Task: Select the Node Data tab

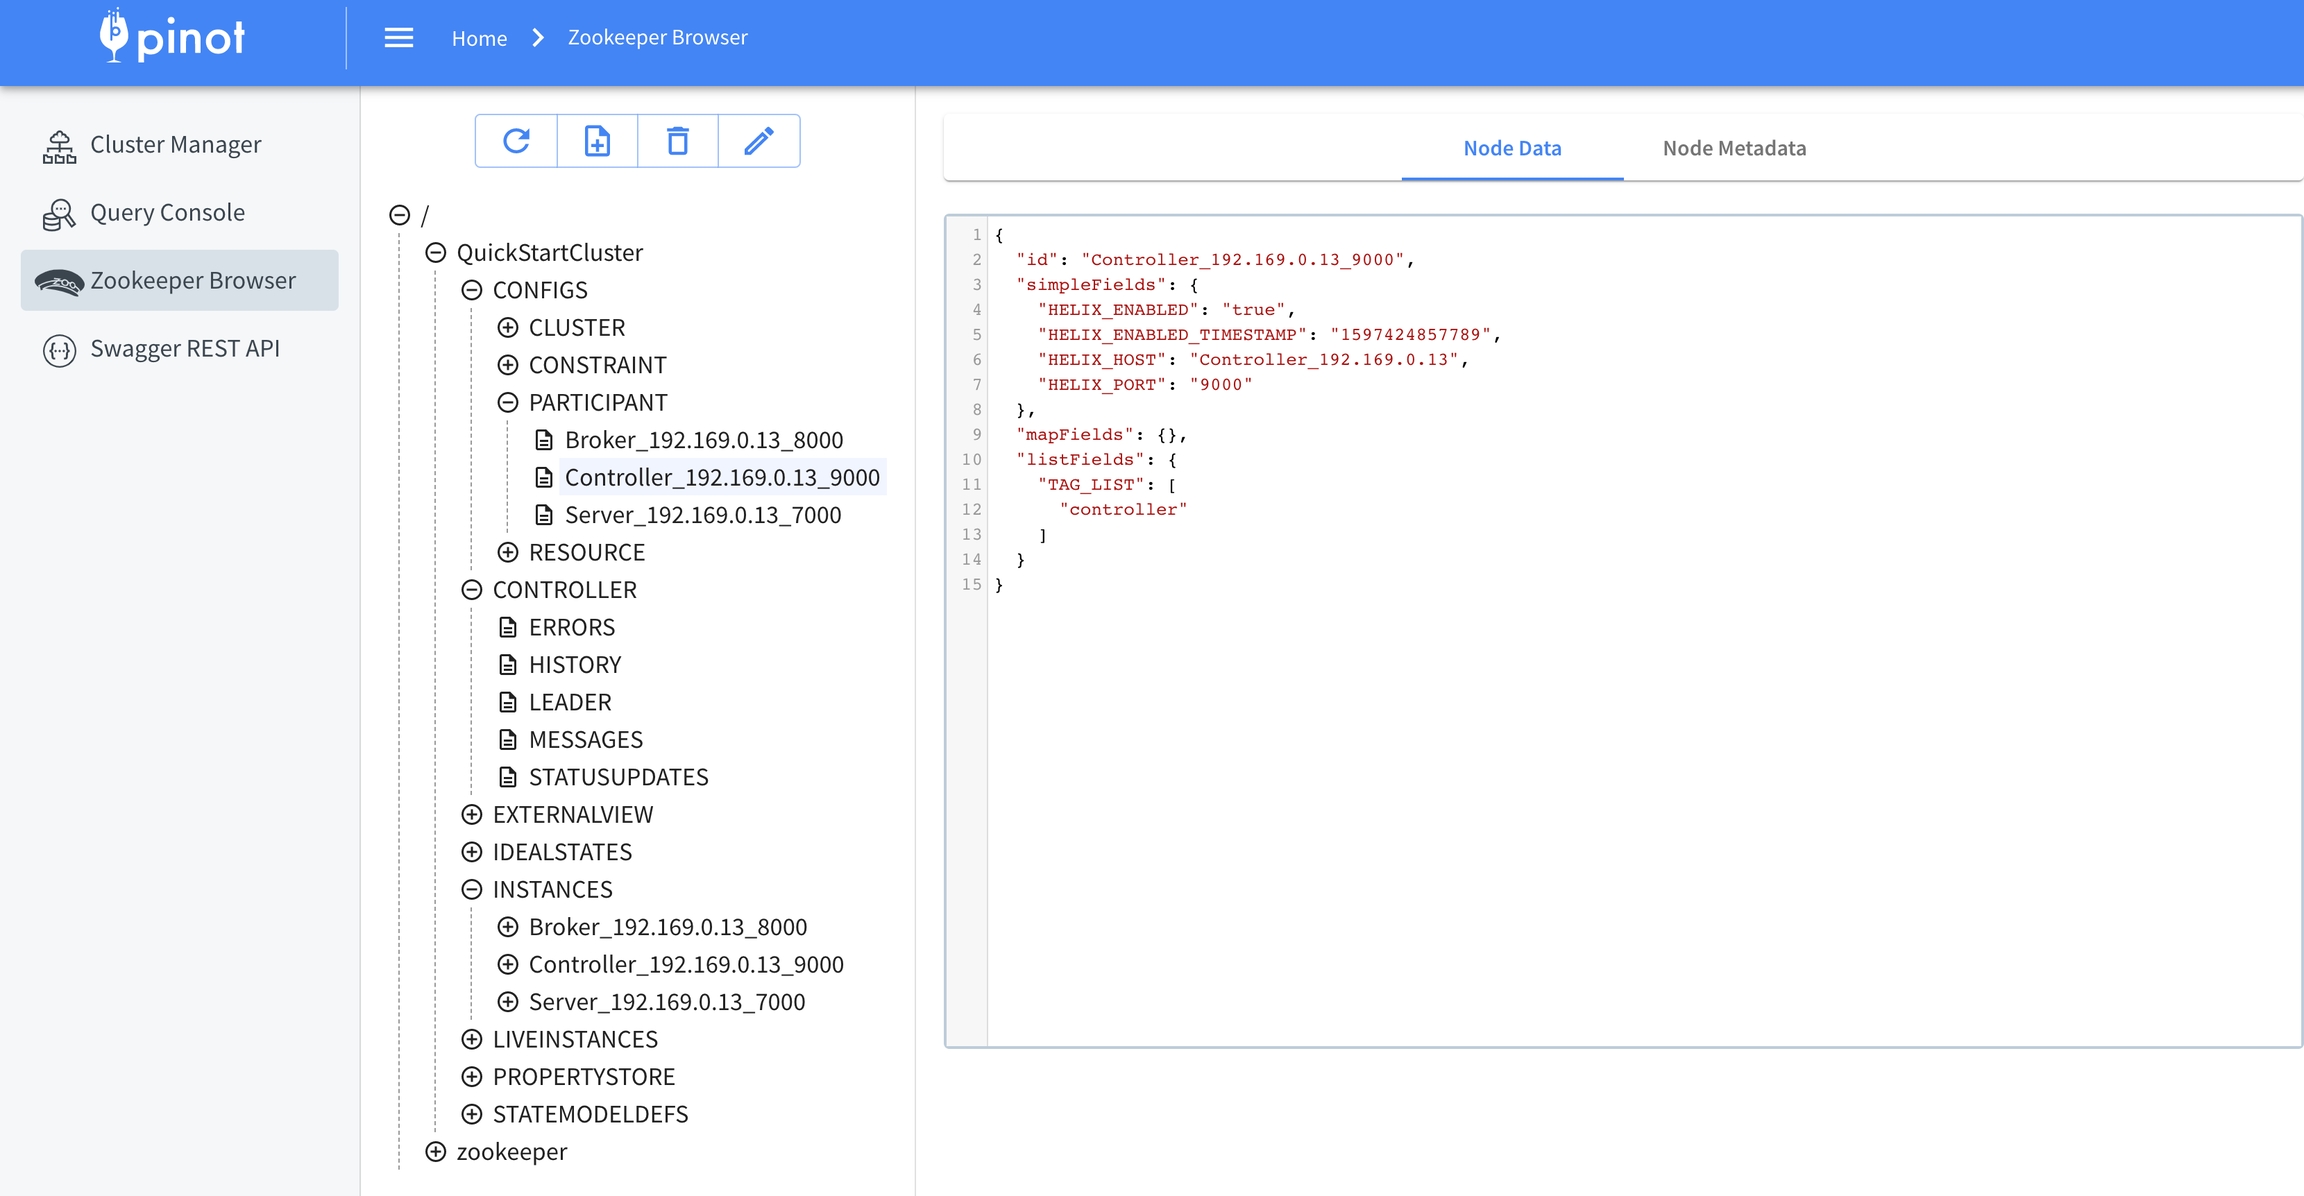Action: click(x=1511, y=148)
